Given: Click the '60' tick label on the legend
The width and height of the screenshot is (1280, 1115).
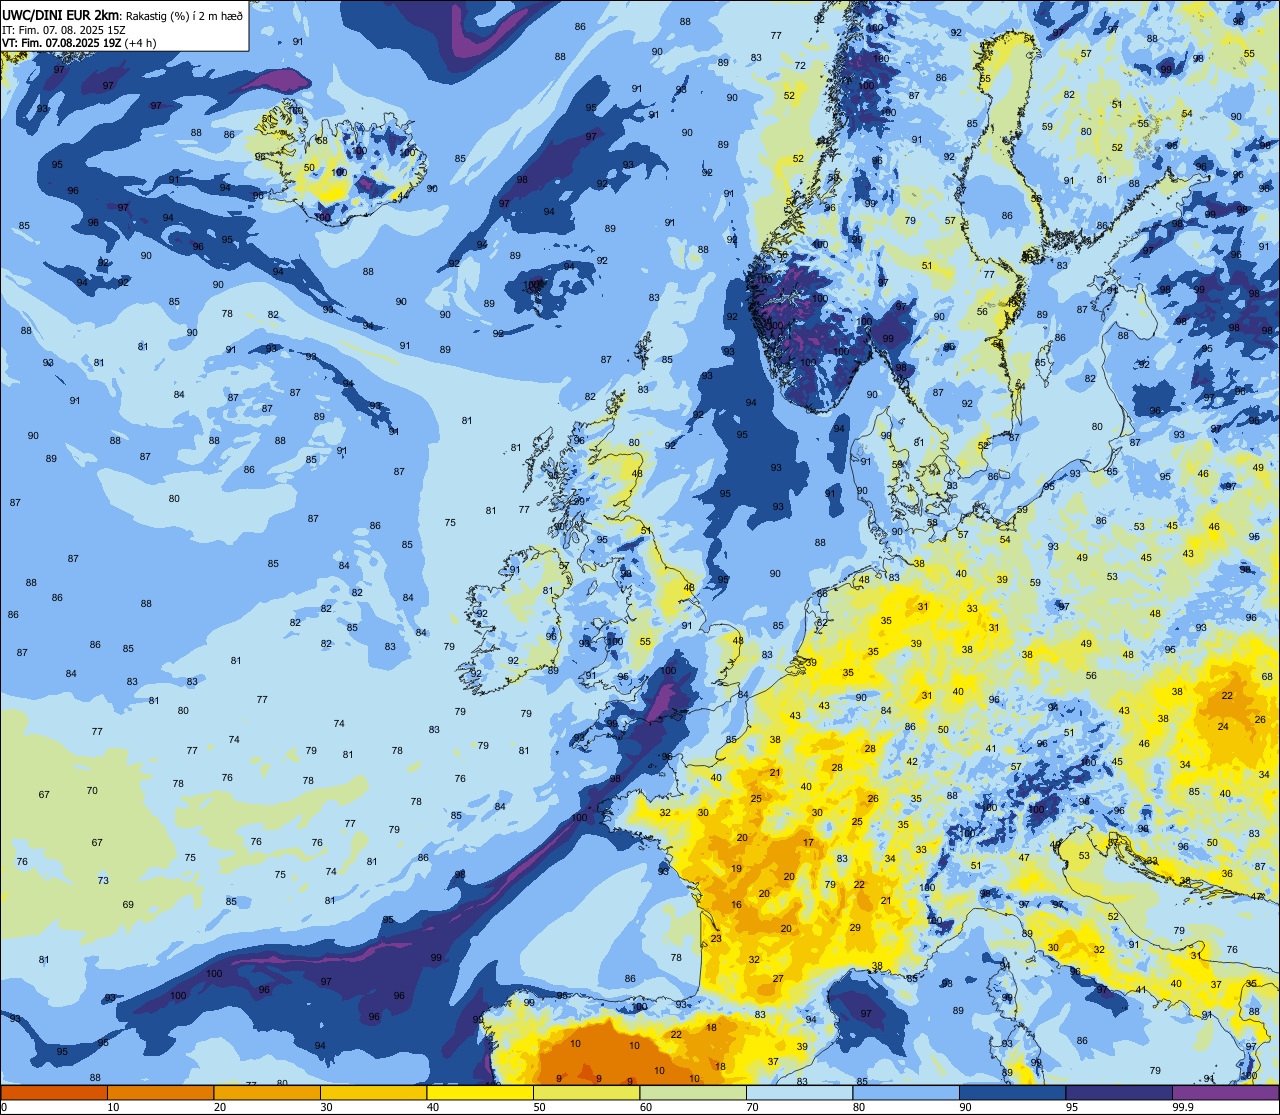Looking at the screenshot, I should [x=645, y=1107].
